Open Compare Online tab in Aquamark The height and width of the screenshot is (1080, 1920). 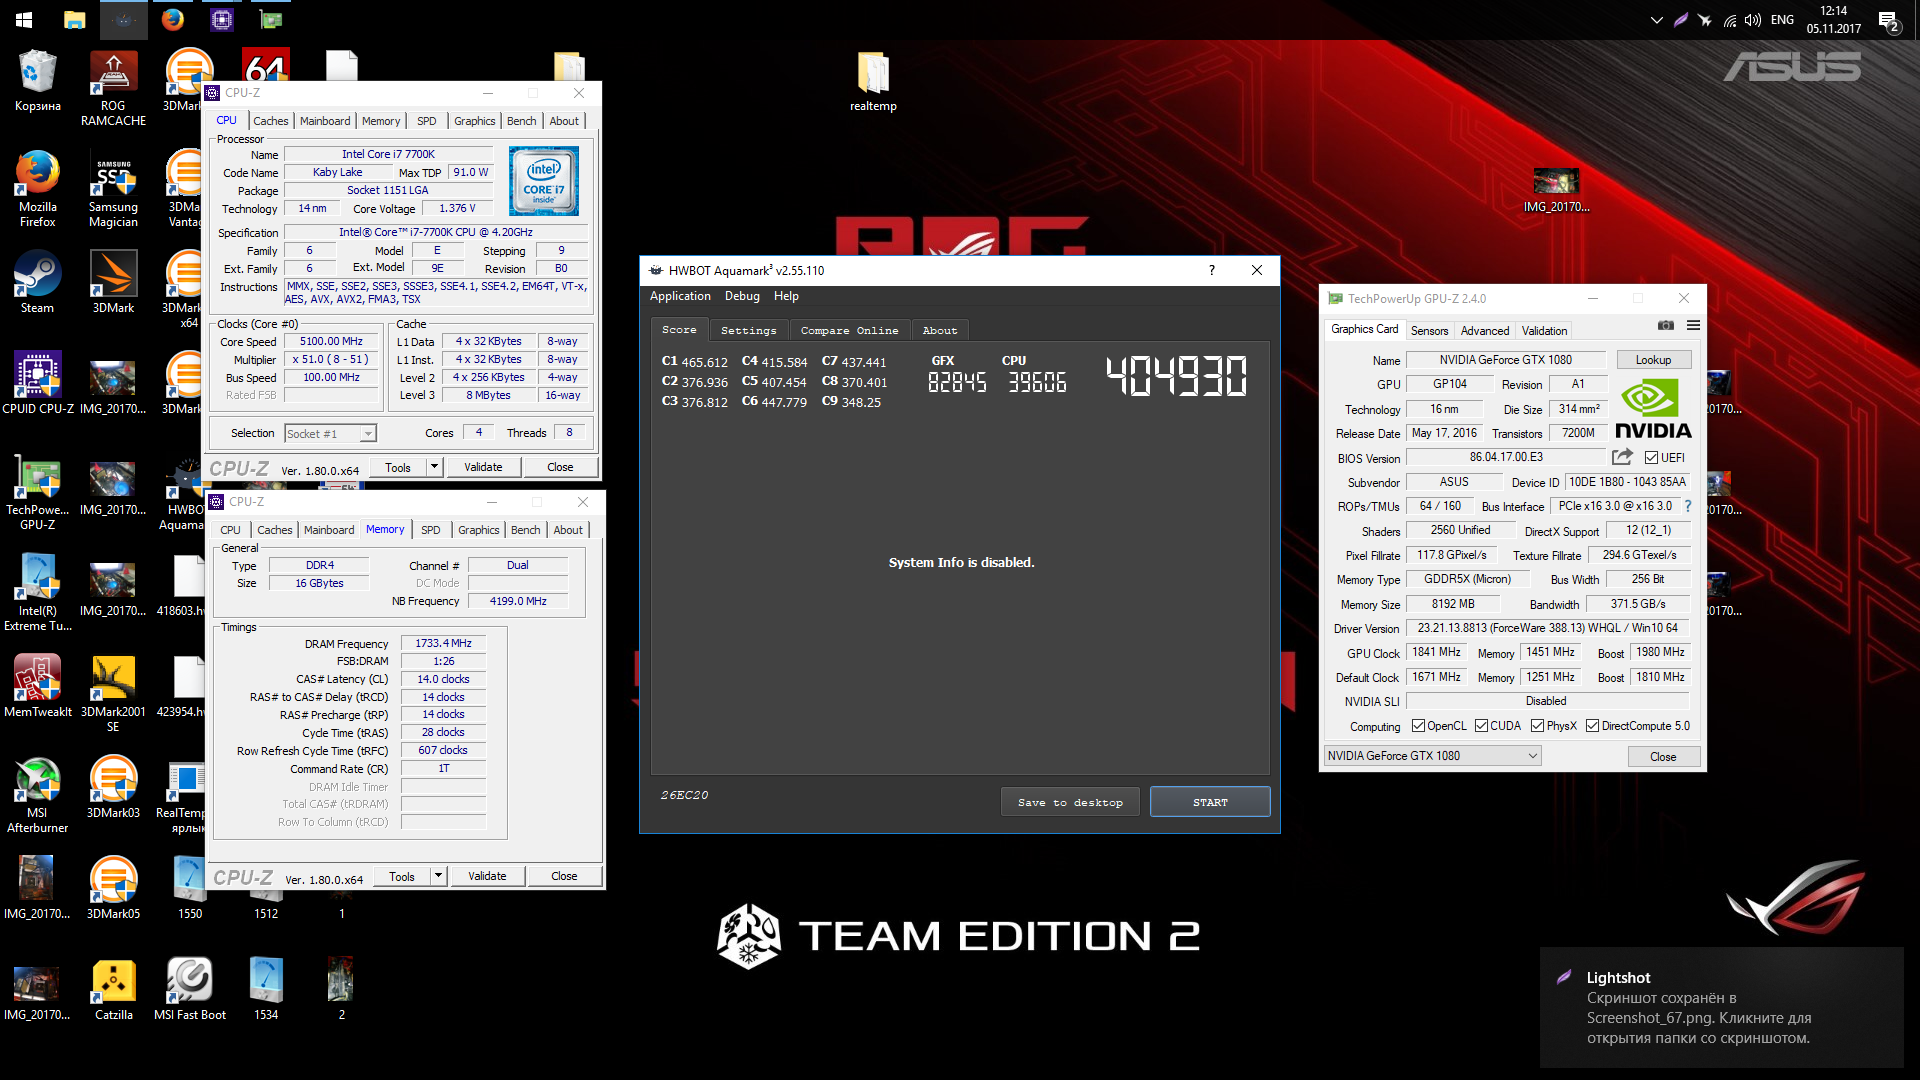849,330
